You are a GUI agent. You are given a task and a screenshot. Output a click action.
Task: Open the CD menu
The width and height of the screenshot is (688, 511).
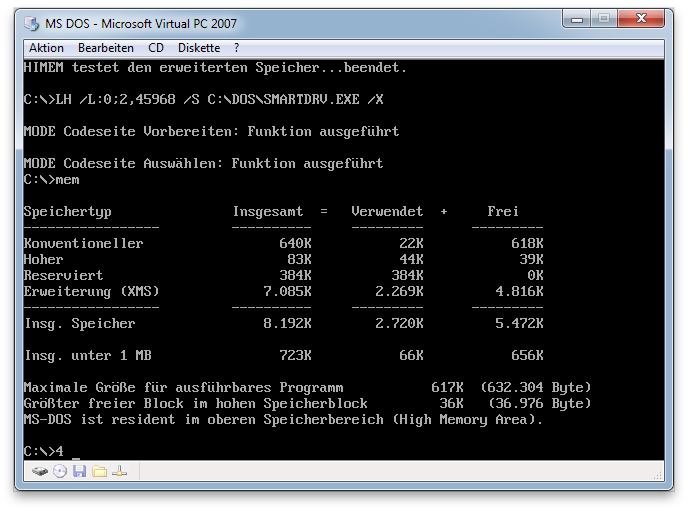[156, 48]
